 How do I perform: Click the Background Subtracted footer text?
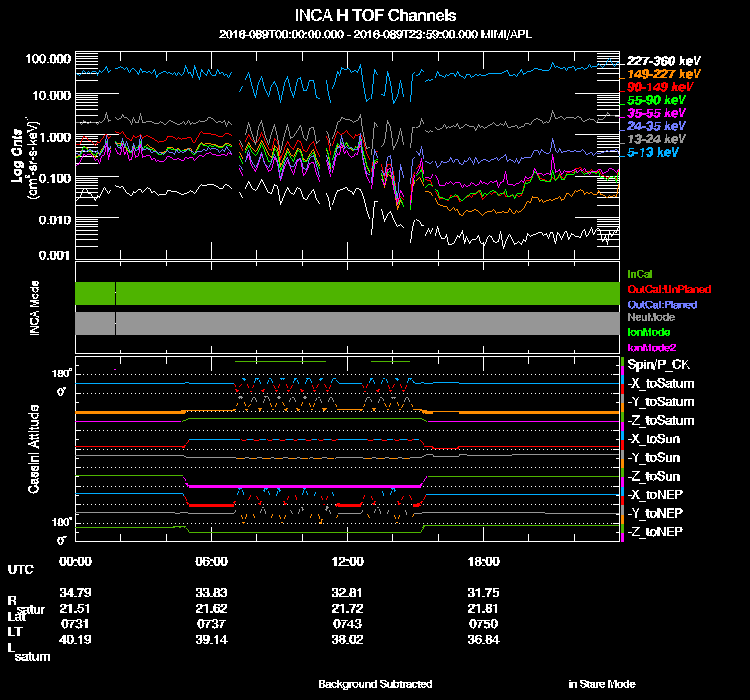click(375, 684)
